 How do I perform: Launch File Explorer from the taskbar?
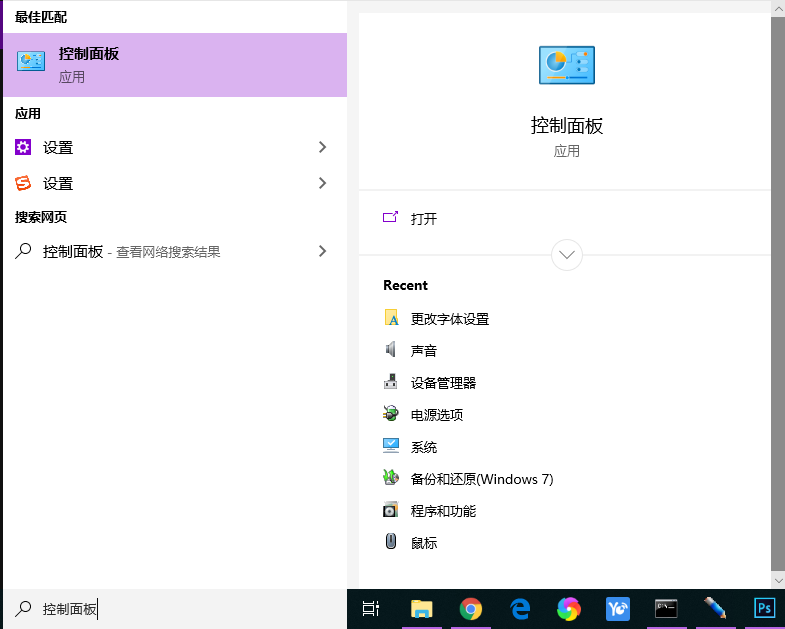click(421, 609)
